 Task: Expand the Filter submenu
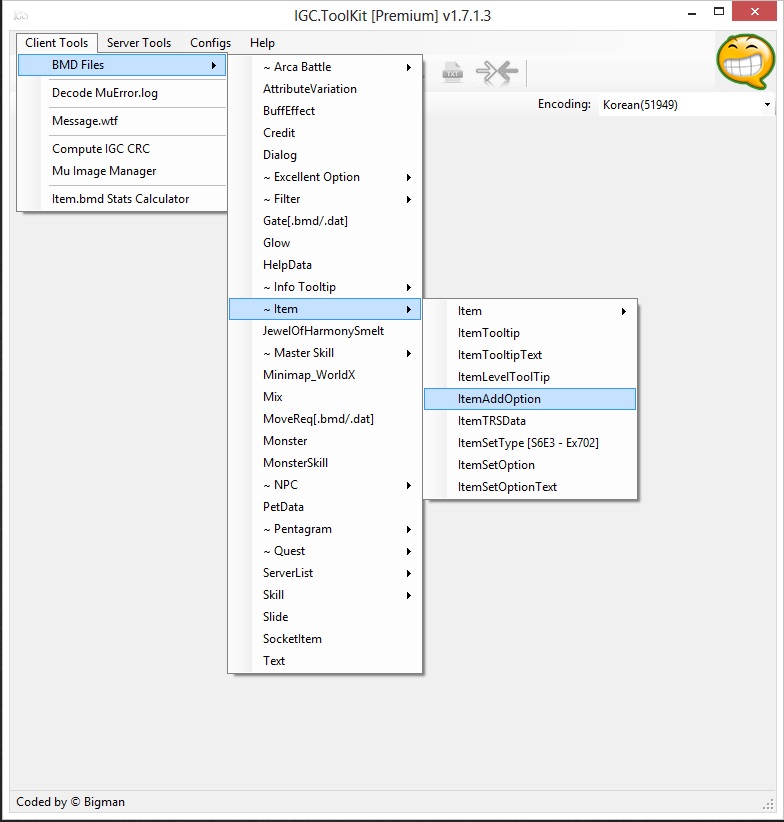pyautogui.click(x=325, y=199)
